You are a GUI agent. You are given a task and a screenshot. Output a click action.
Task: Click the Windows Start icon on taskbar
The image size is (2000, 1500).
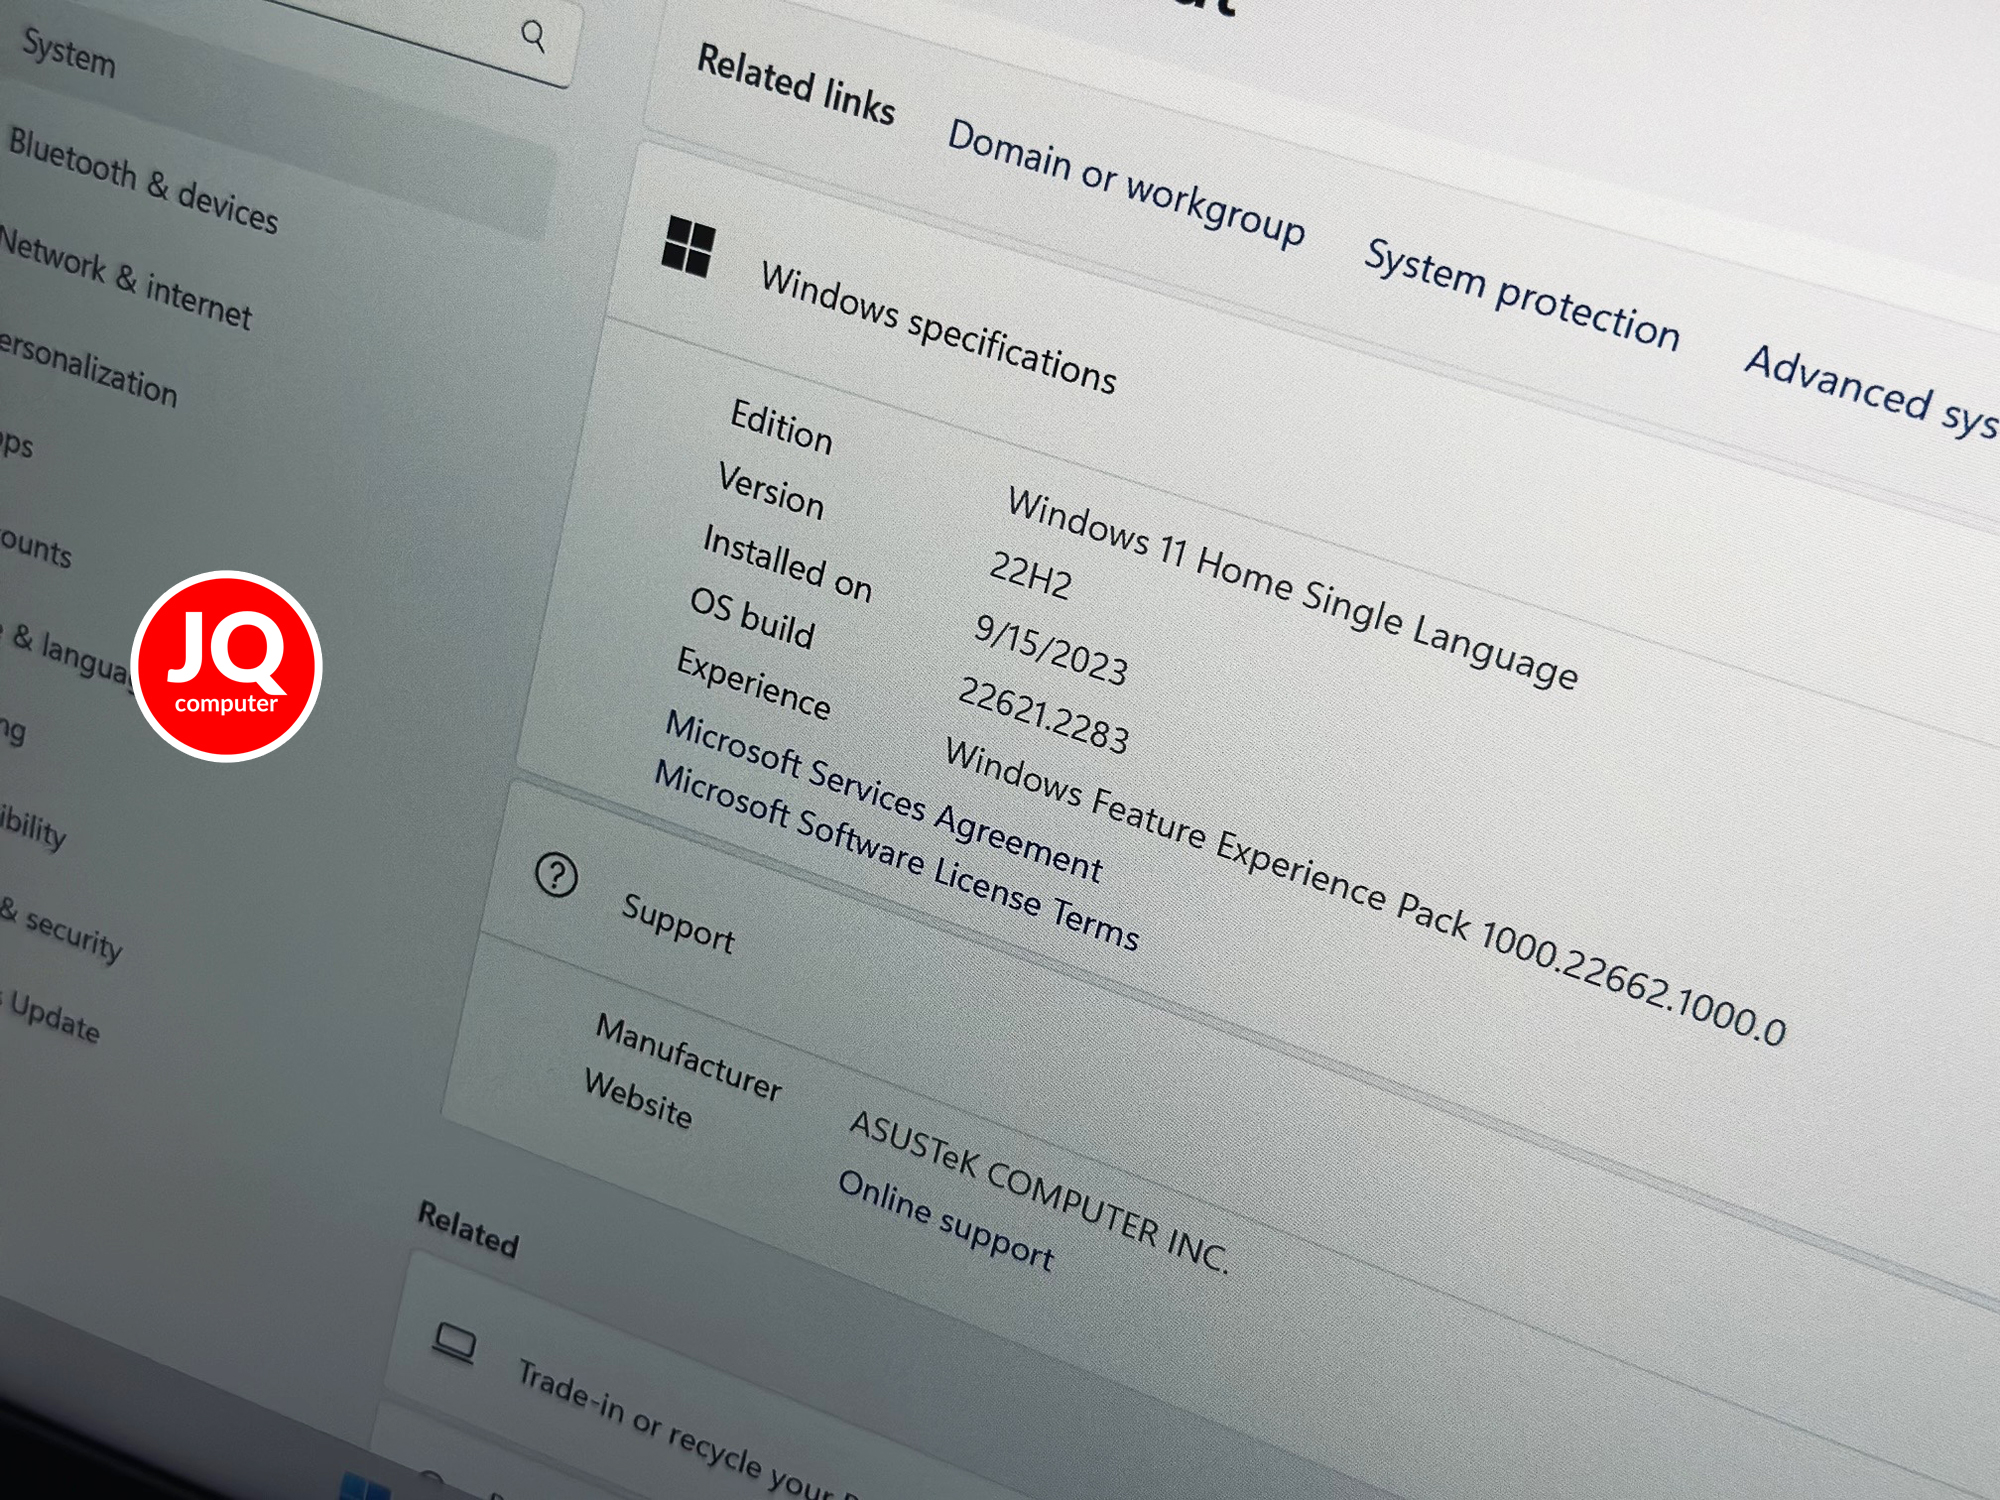pos(365,1486)
